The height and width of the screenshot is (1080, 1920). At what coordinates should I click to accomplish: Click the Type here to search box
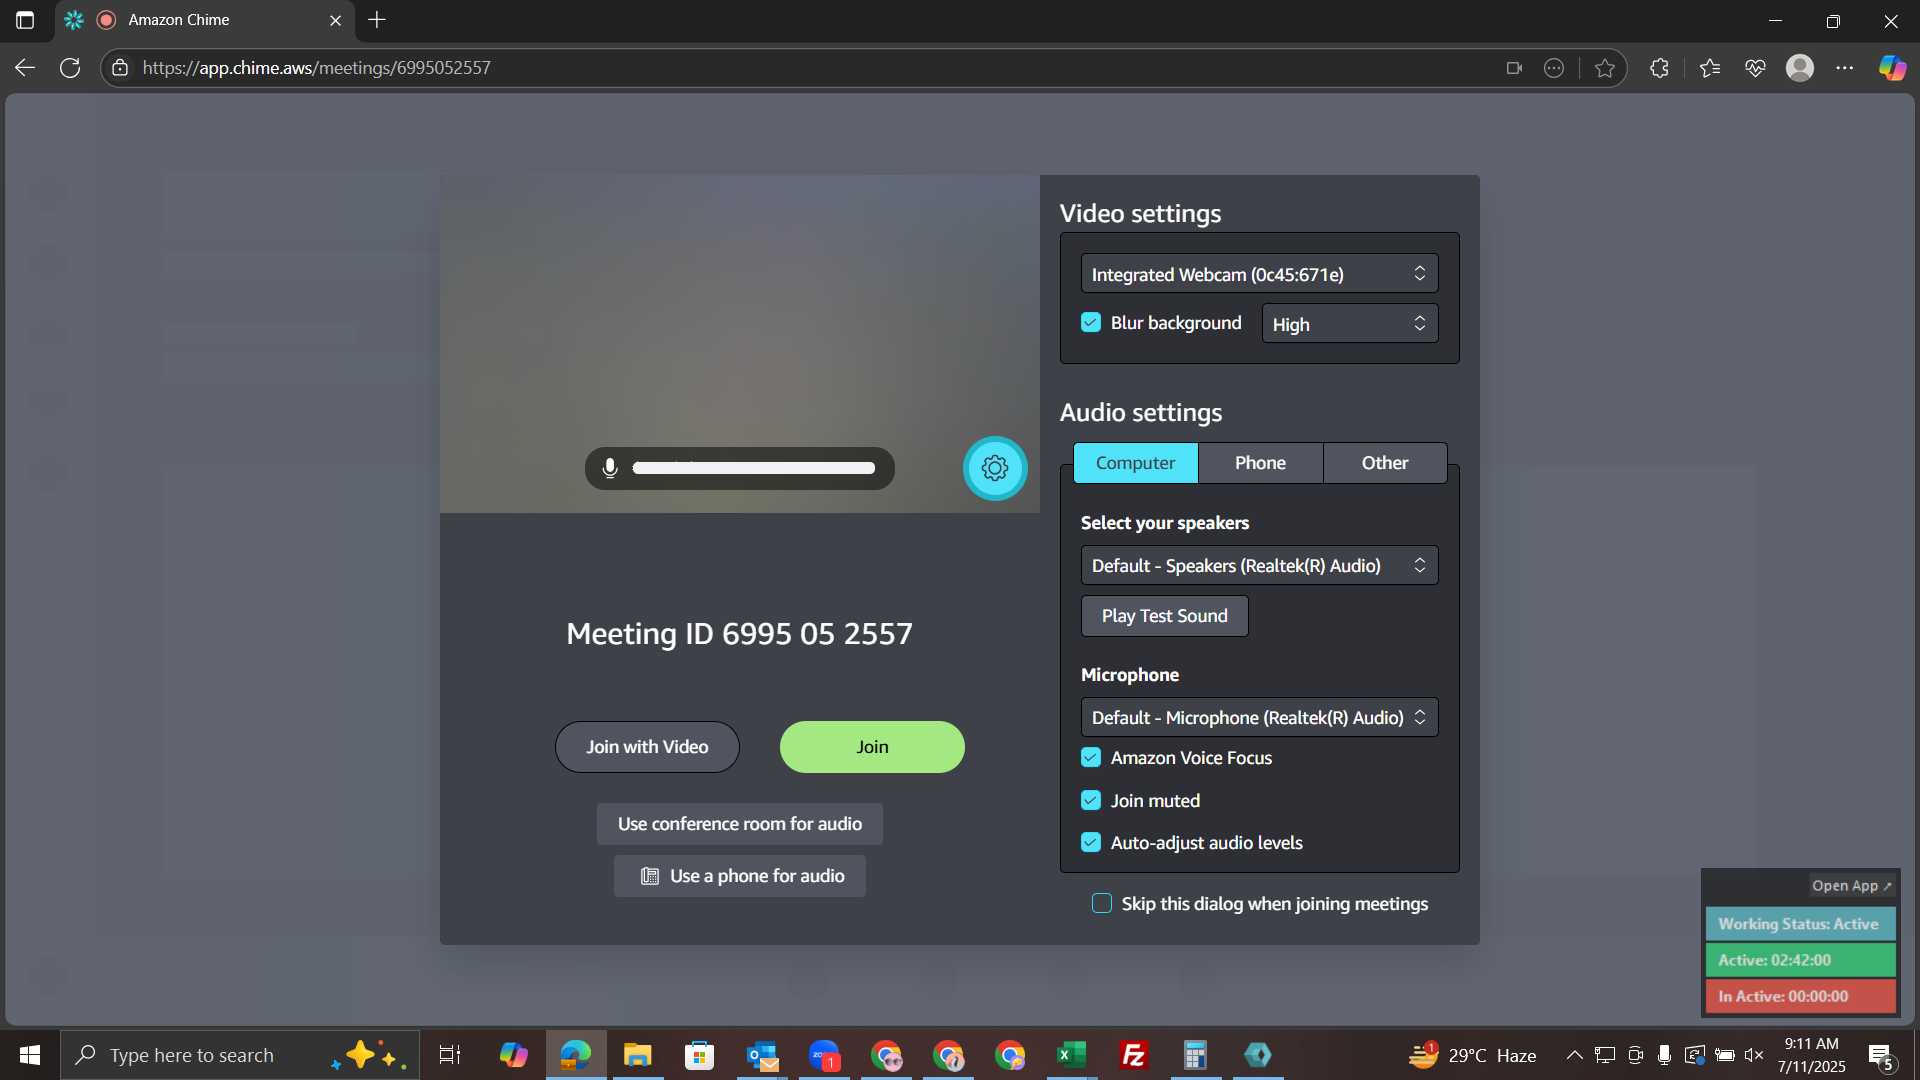tap(240, 1055)
